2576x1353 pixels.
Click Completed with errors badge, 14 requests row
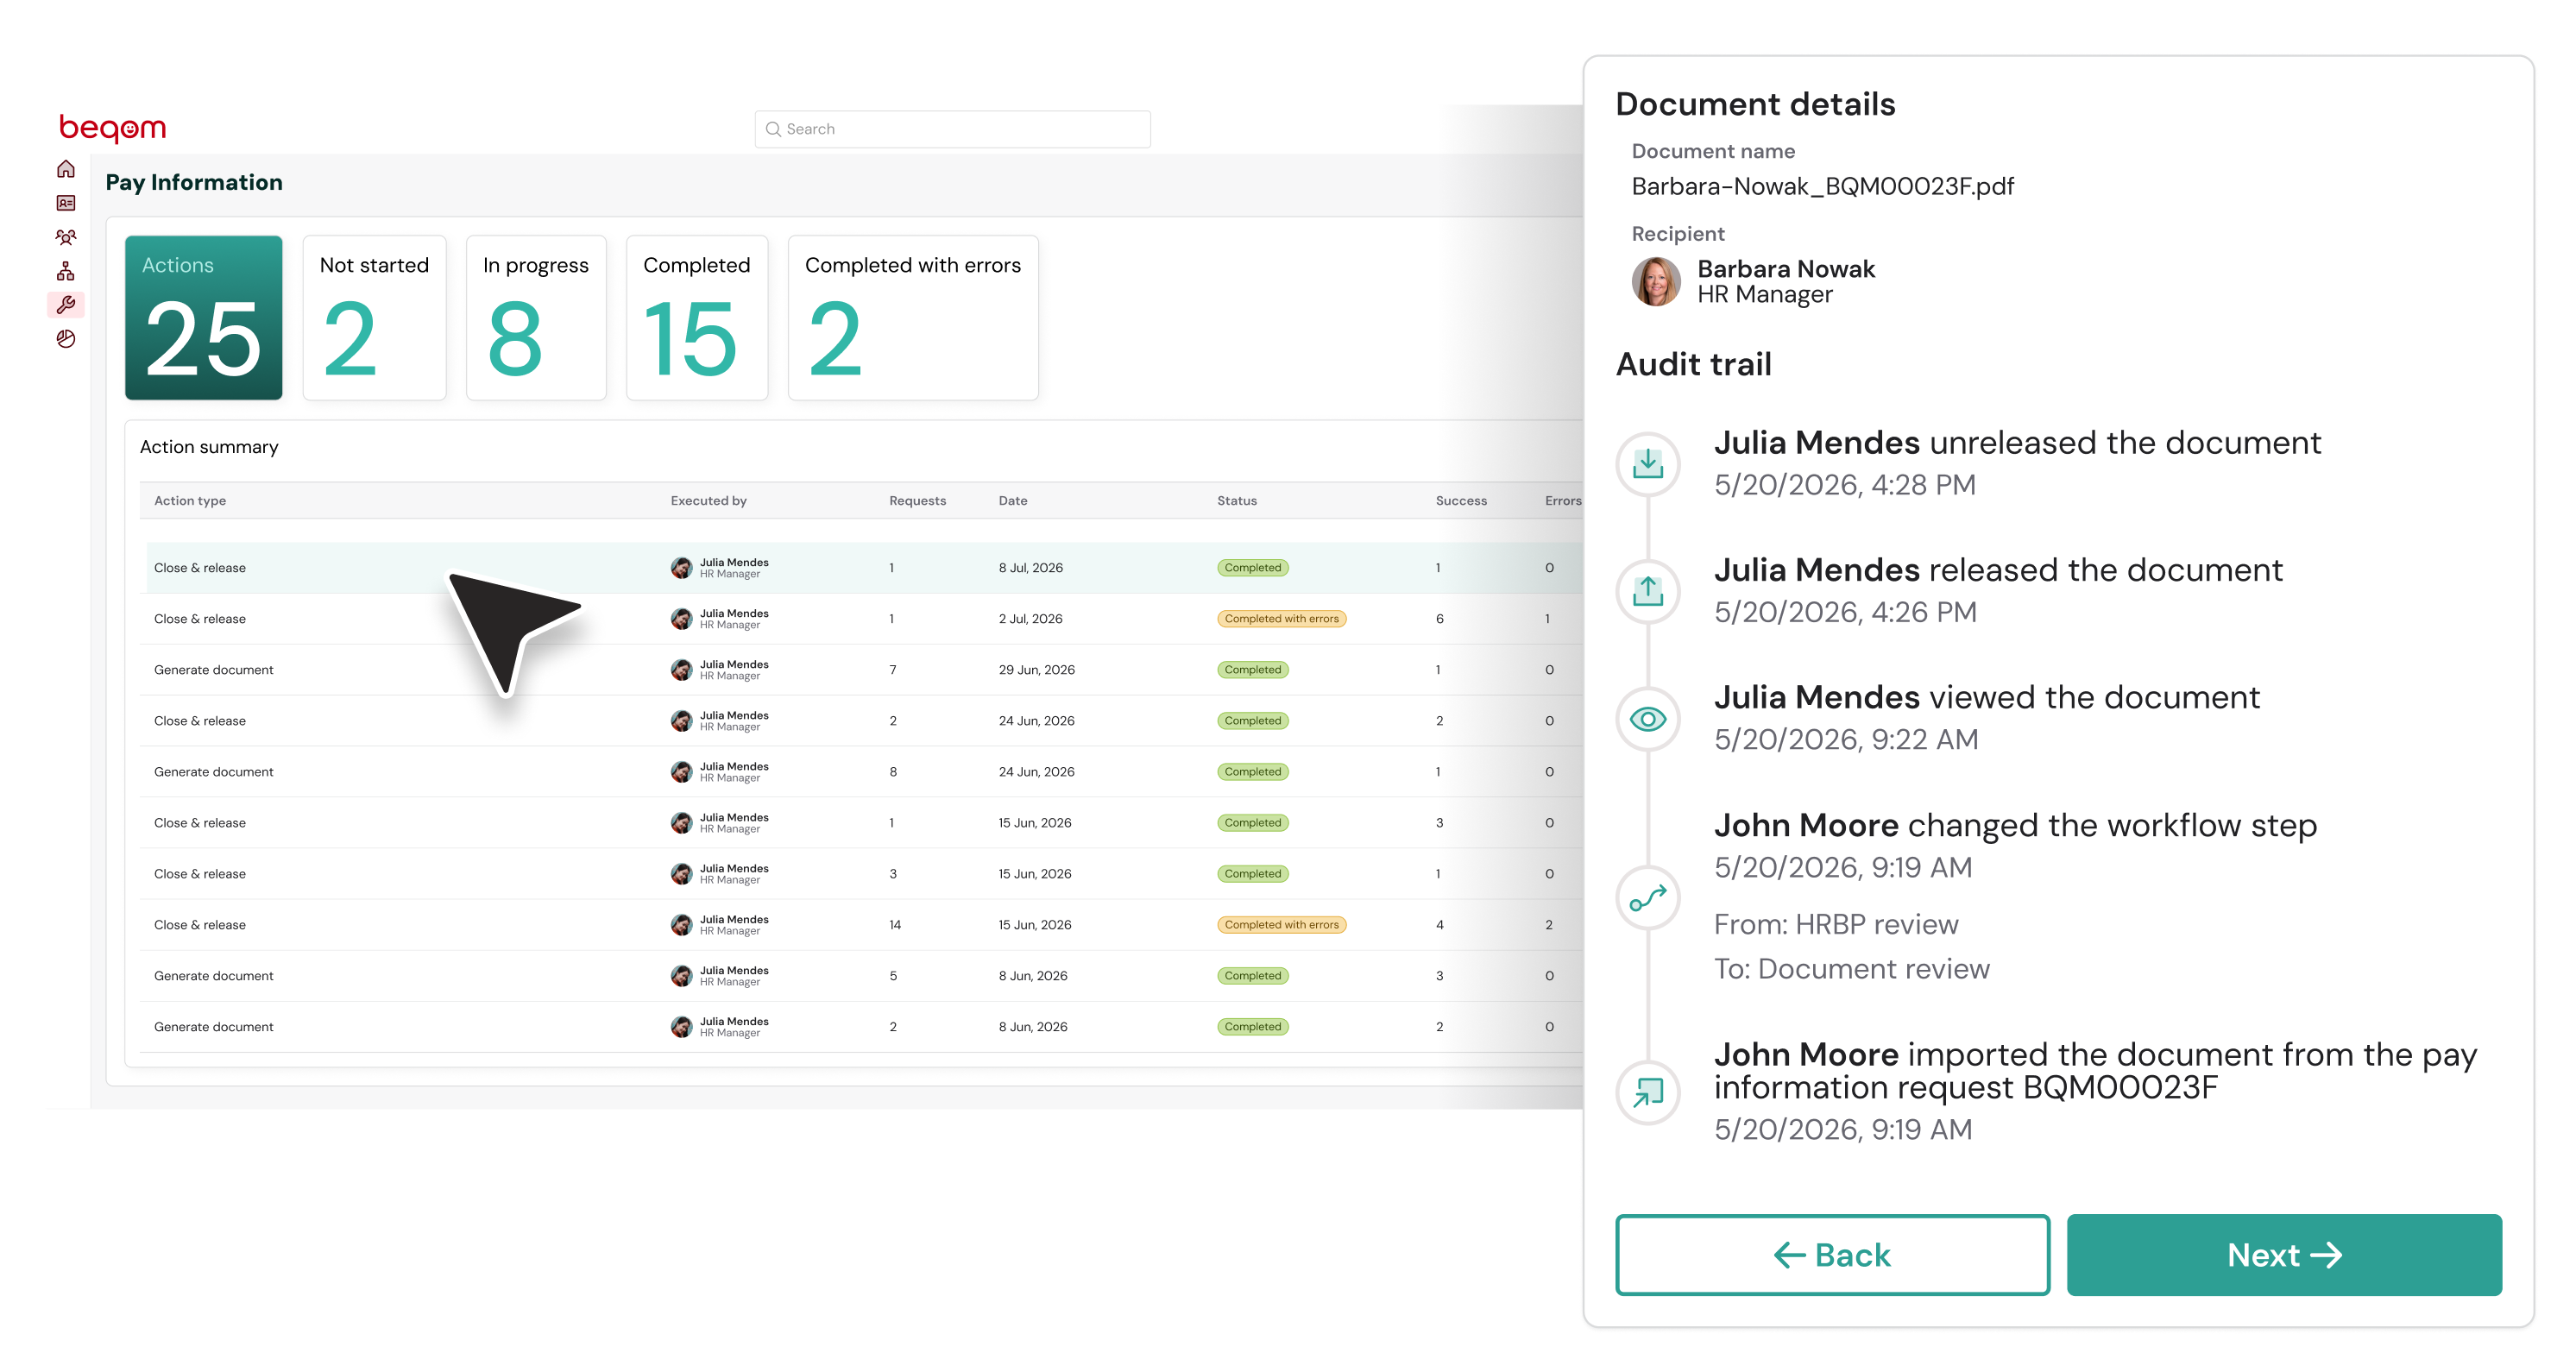pyautogui.click(x=1281, y=925)
